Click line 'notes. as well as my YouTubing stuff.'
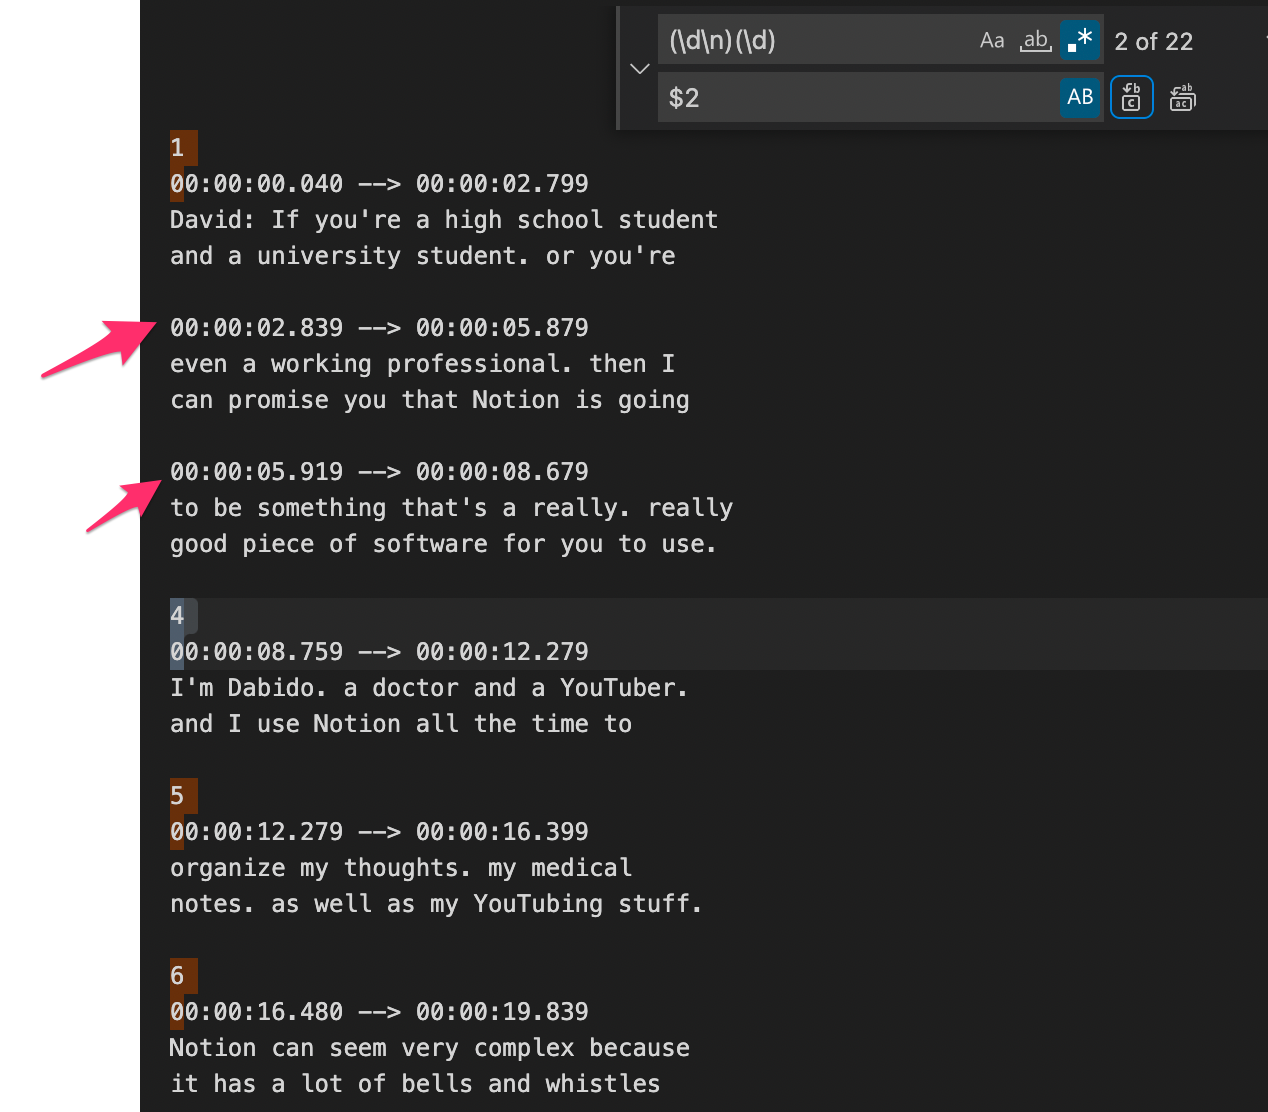Screen dimensions: 1268x1112 click(437, 904)
